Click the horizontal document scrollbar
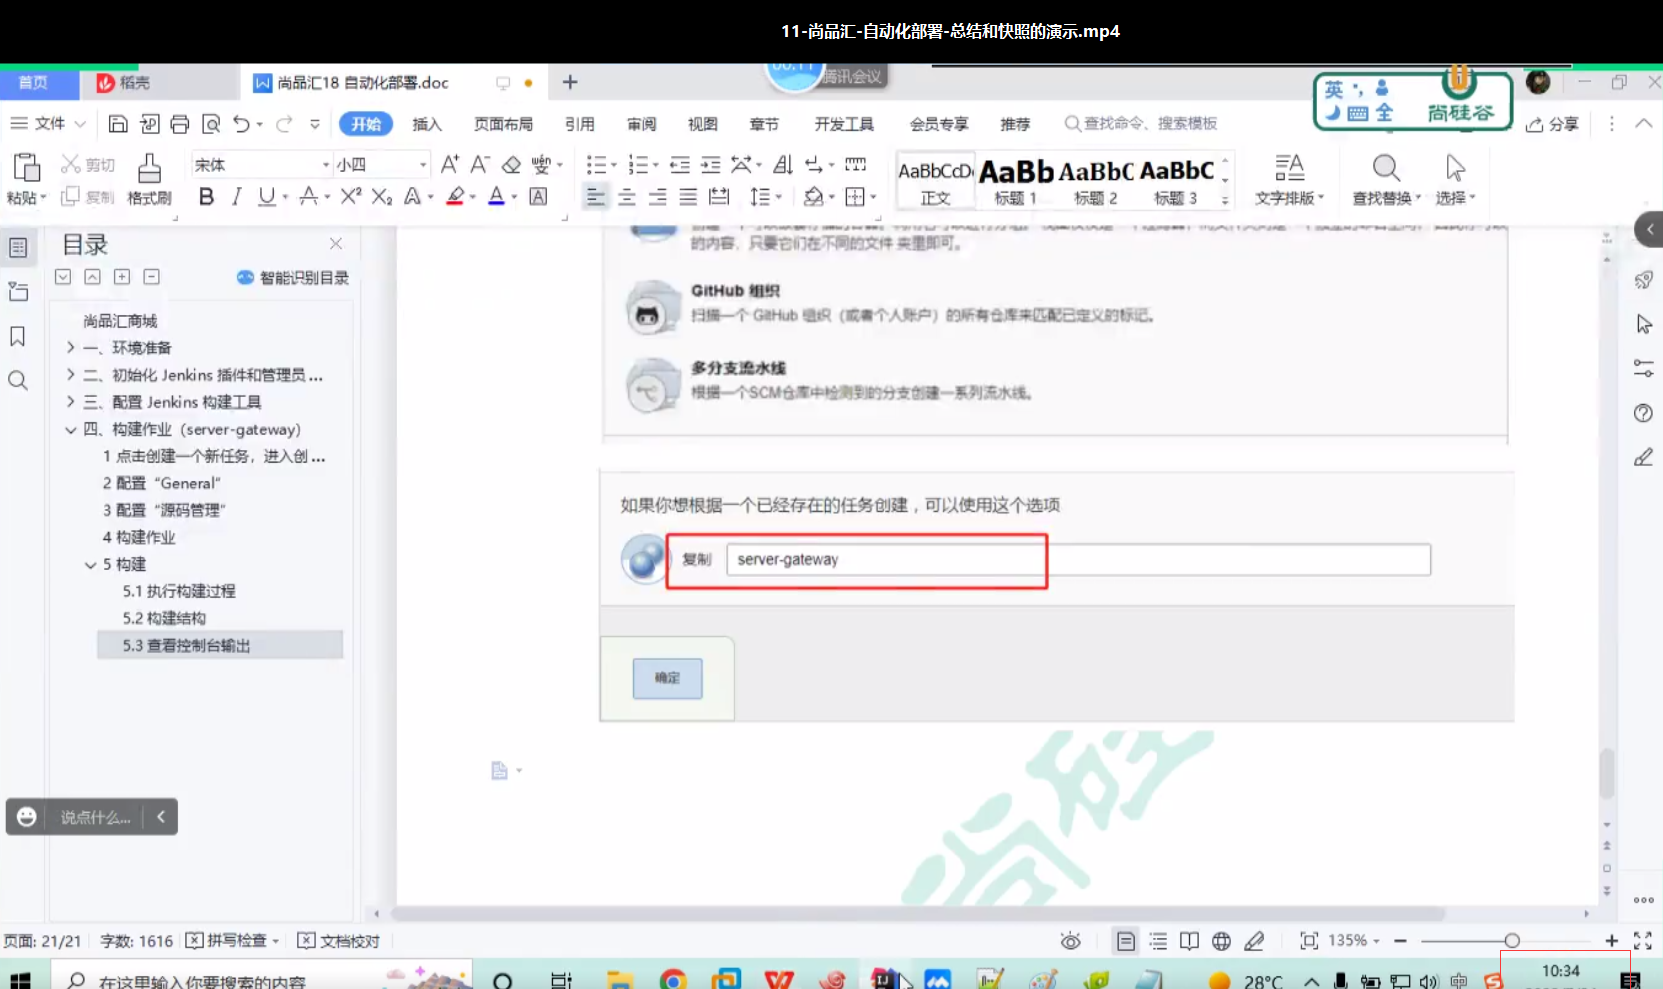Image resolution: width=1663 pixels, height=989 pixels. pos(917,914)
